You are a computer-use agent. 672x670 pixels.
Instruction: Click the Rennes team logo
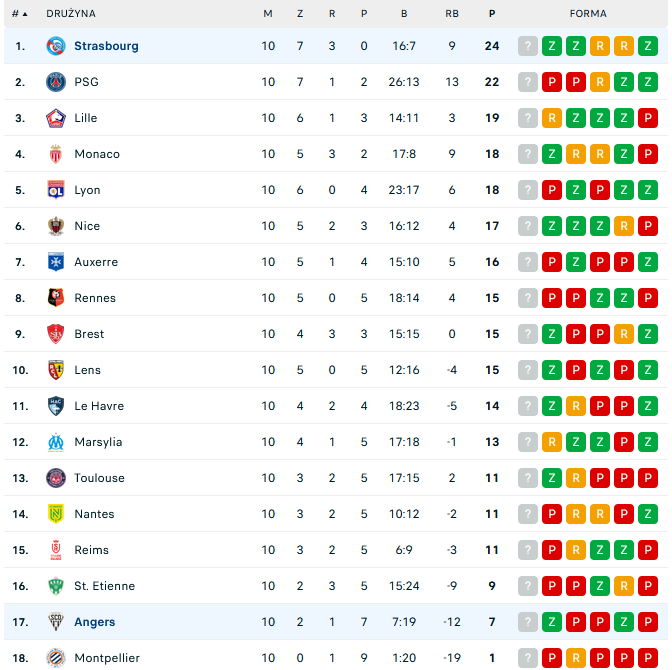point(56,298)
